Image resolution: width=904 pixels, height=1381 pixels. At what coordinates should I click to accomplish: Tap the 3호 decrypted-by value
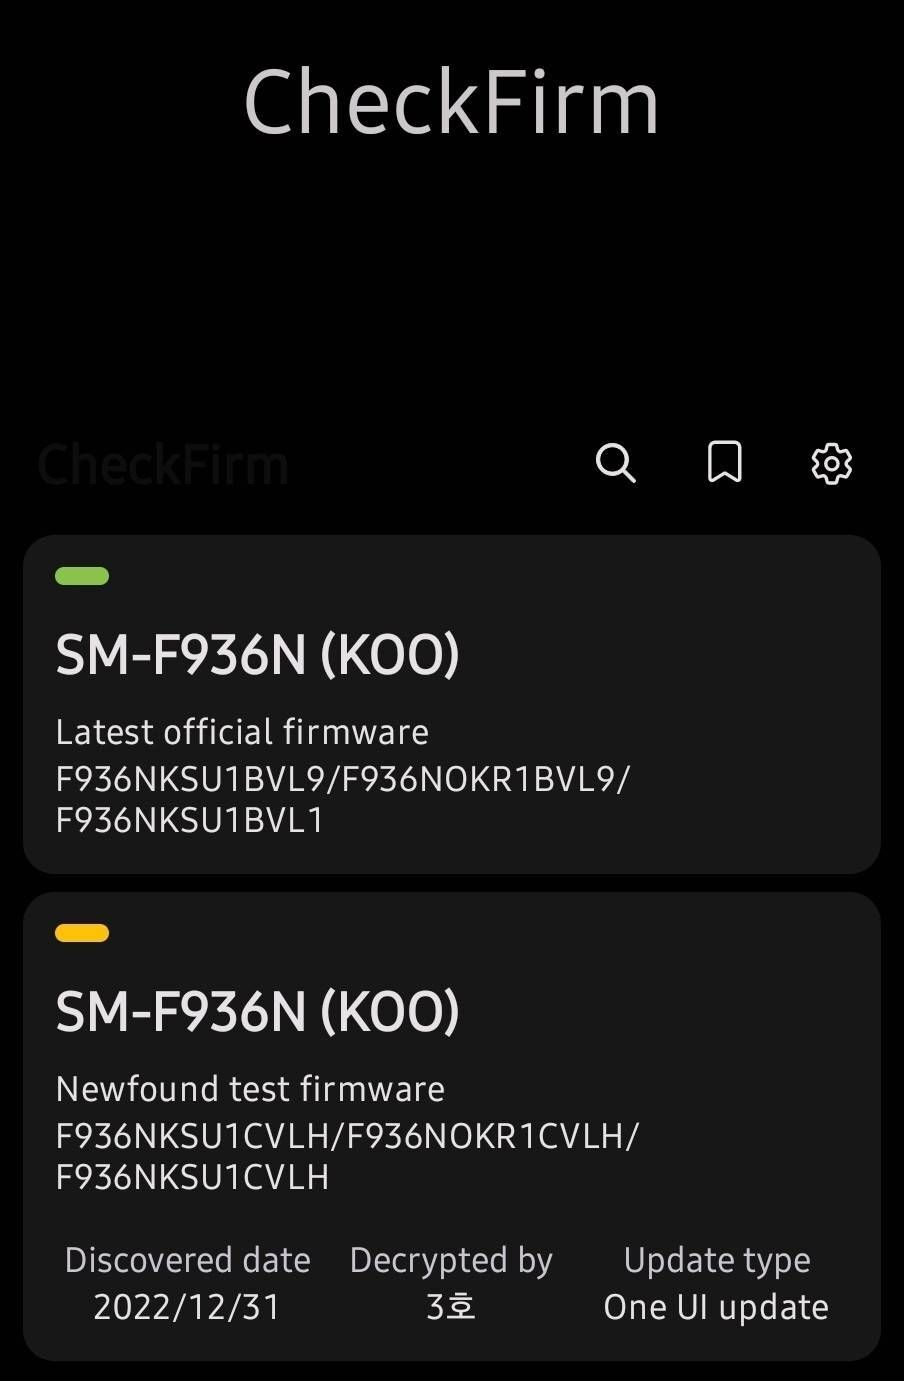[x=451, y=1307]
